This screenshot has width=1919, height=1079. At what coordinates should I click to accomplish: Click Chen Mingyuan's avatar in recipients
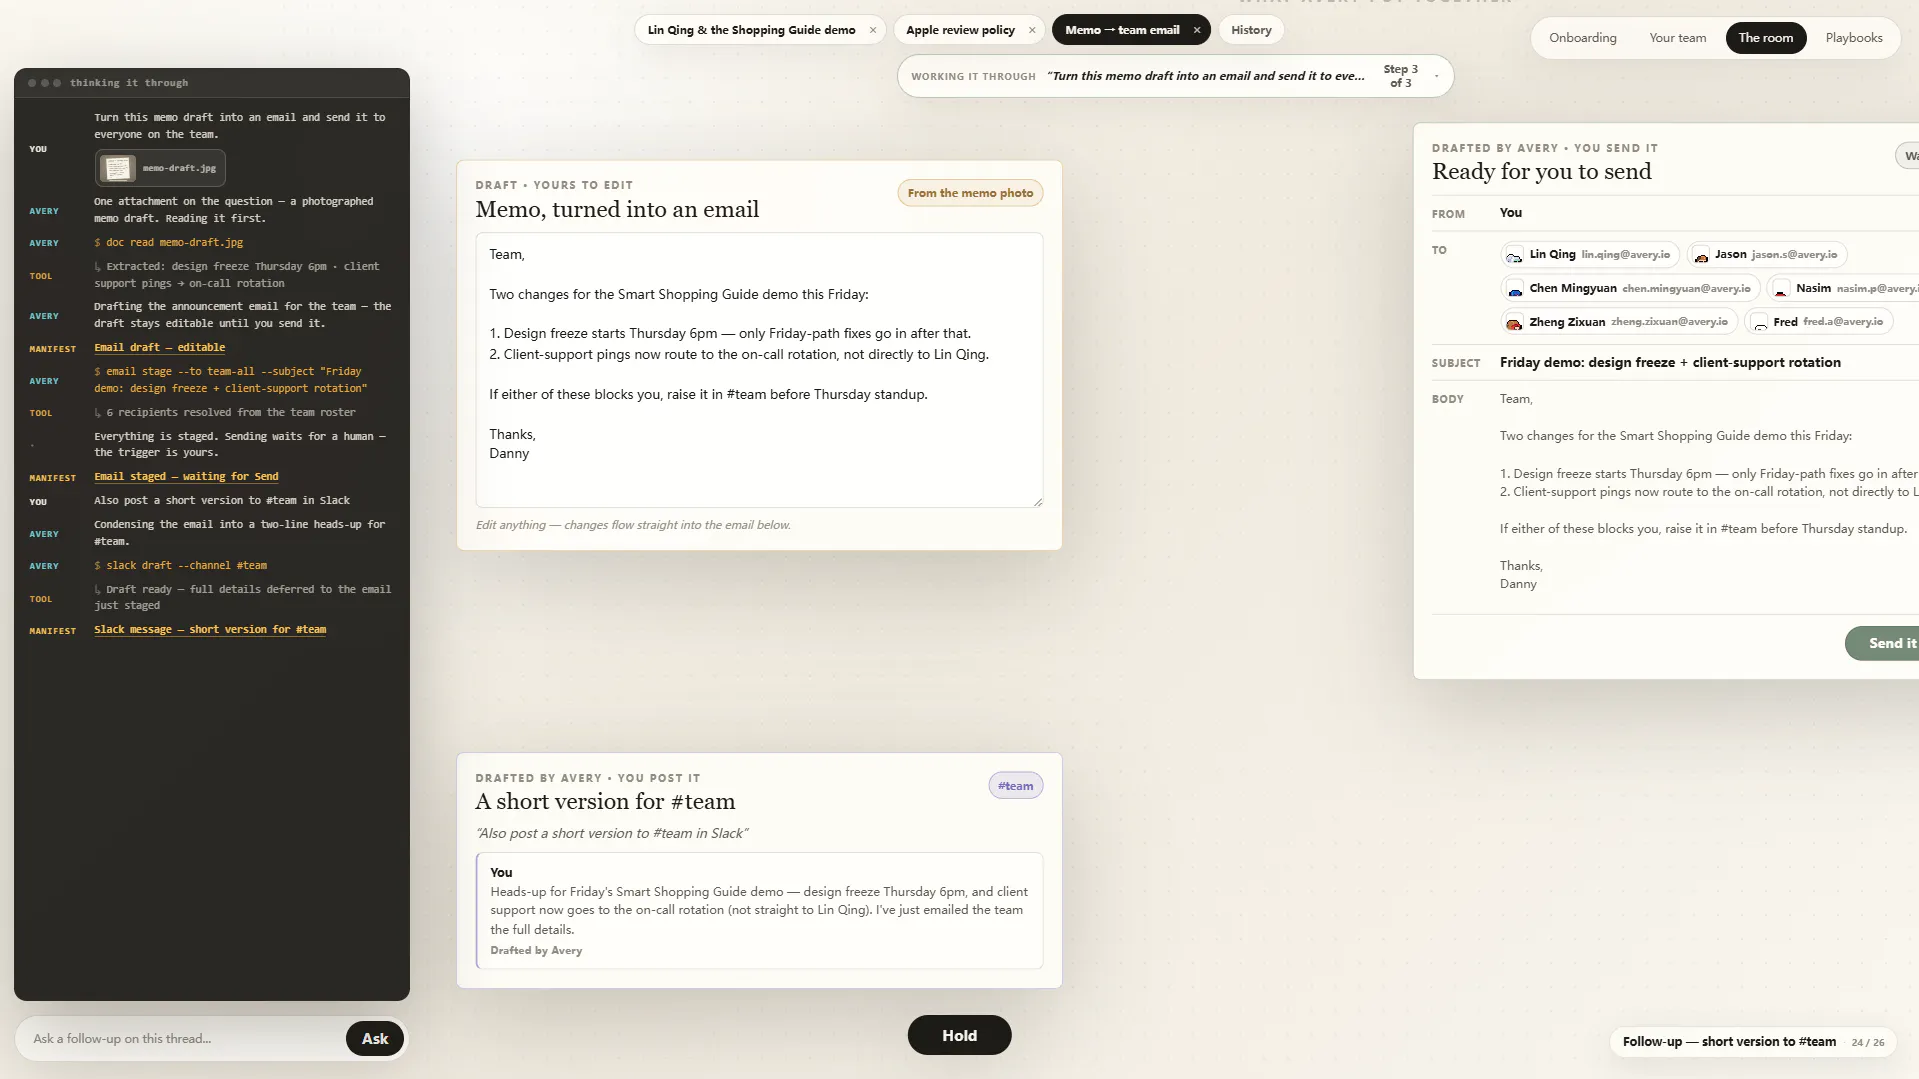click(x=1514, y=289)
